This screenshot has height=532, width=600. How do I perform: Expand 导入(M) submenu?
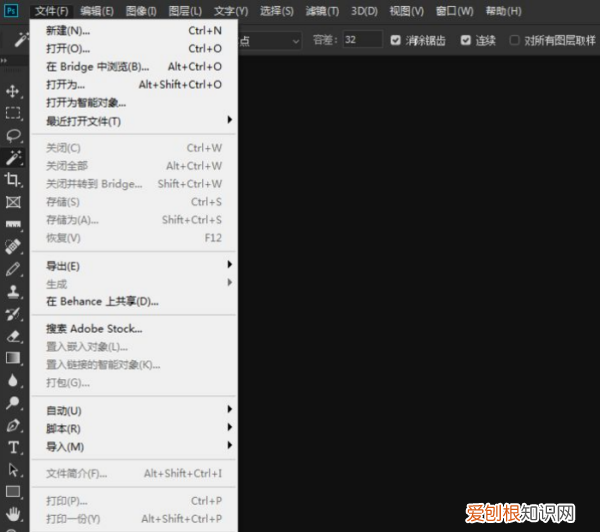(134, 447)
